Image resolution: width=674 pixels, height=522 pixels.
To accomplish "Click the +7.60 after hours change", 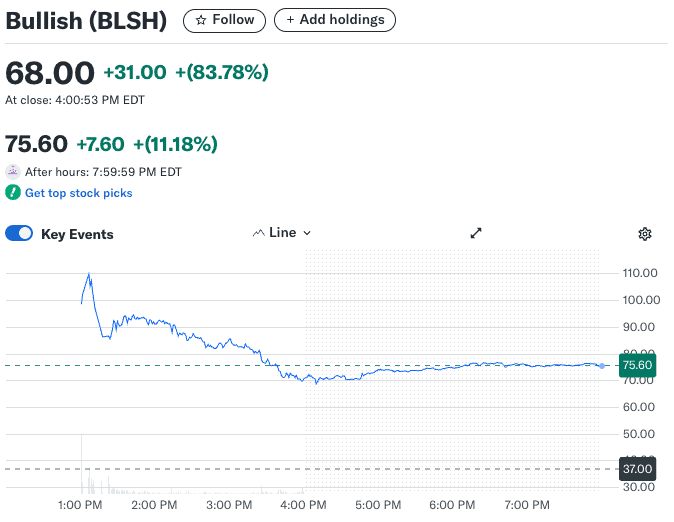I will (101, 144).
